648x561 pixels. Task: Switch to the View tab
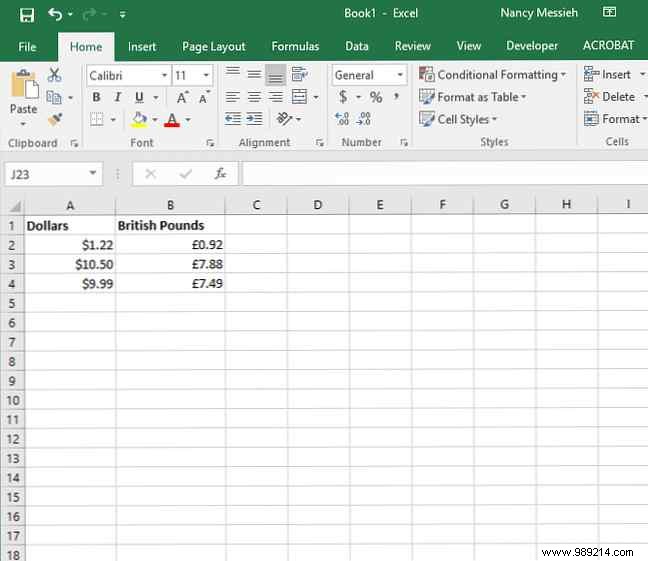[469, 46]
